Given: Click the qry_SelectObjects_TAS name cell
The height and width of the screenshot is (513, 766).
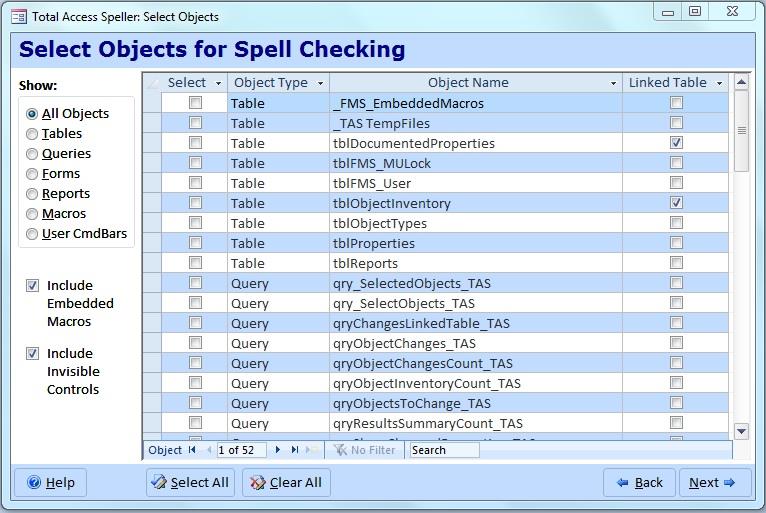Looking at the screenshot, I should 476,303.
